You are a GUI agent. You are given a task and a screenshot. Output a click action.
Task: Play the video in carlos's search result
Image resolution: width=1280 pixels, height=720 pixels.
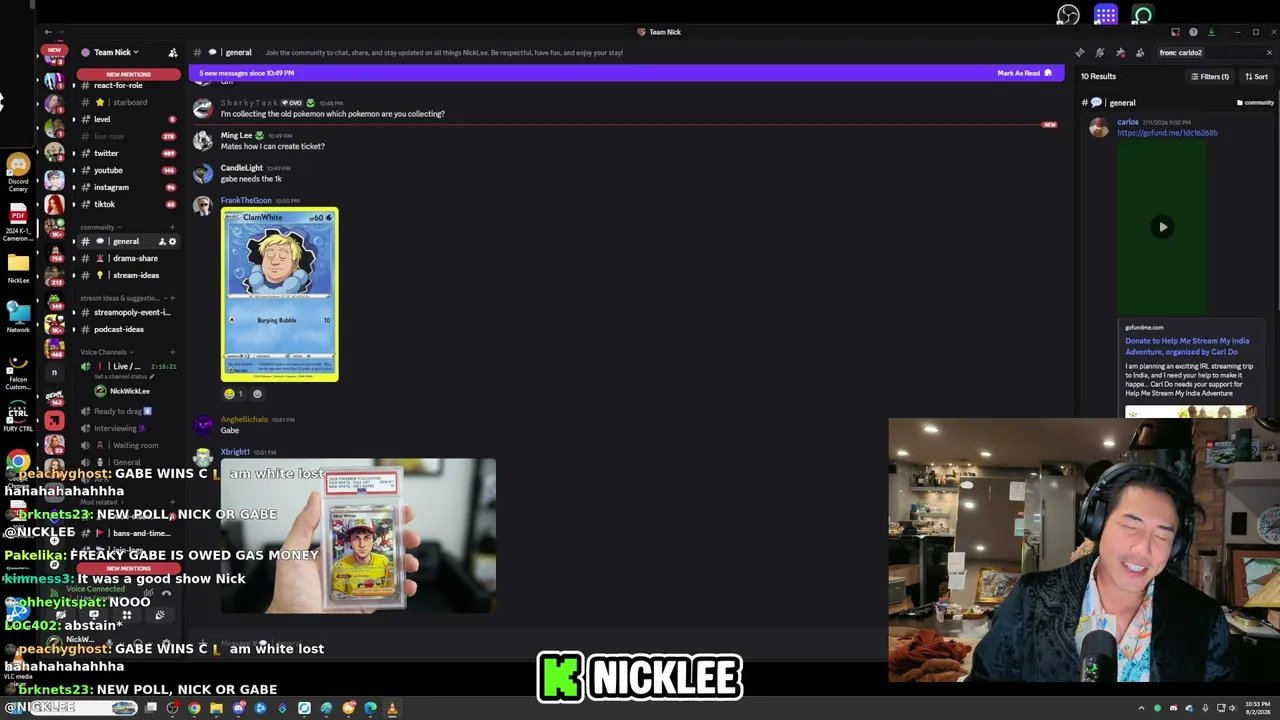[1162, 227]
